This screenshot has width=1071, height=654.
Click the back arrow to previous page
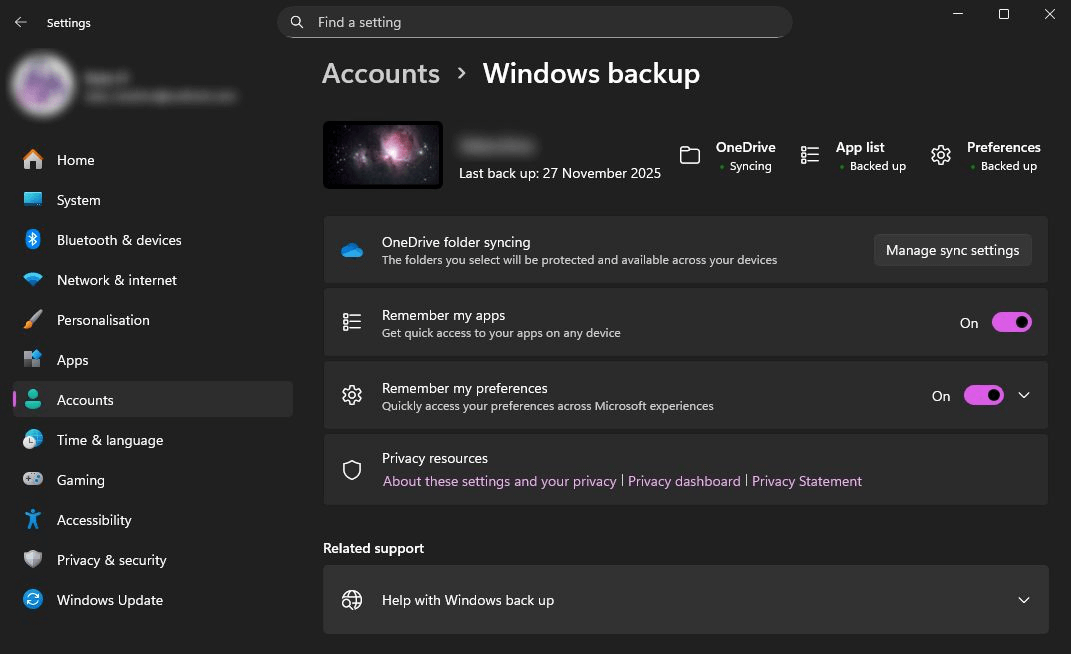tap(20, 22)
